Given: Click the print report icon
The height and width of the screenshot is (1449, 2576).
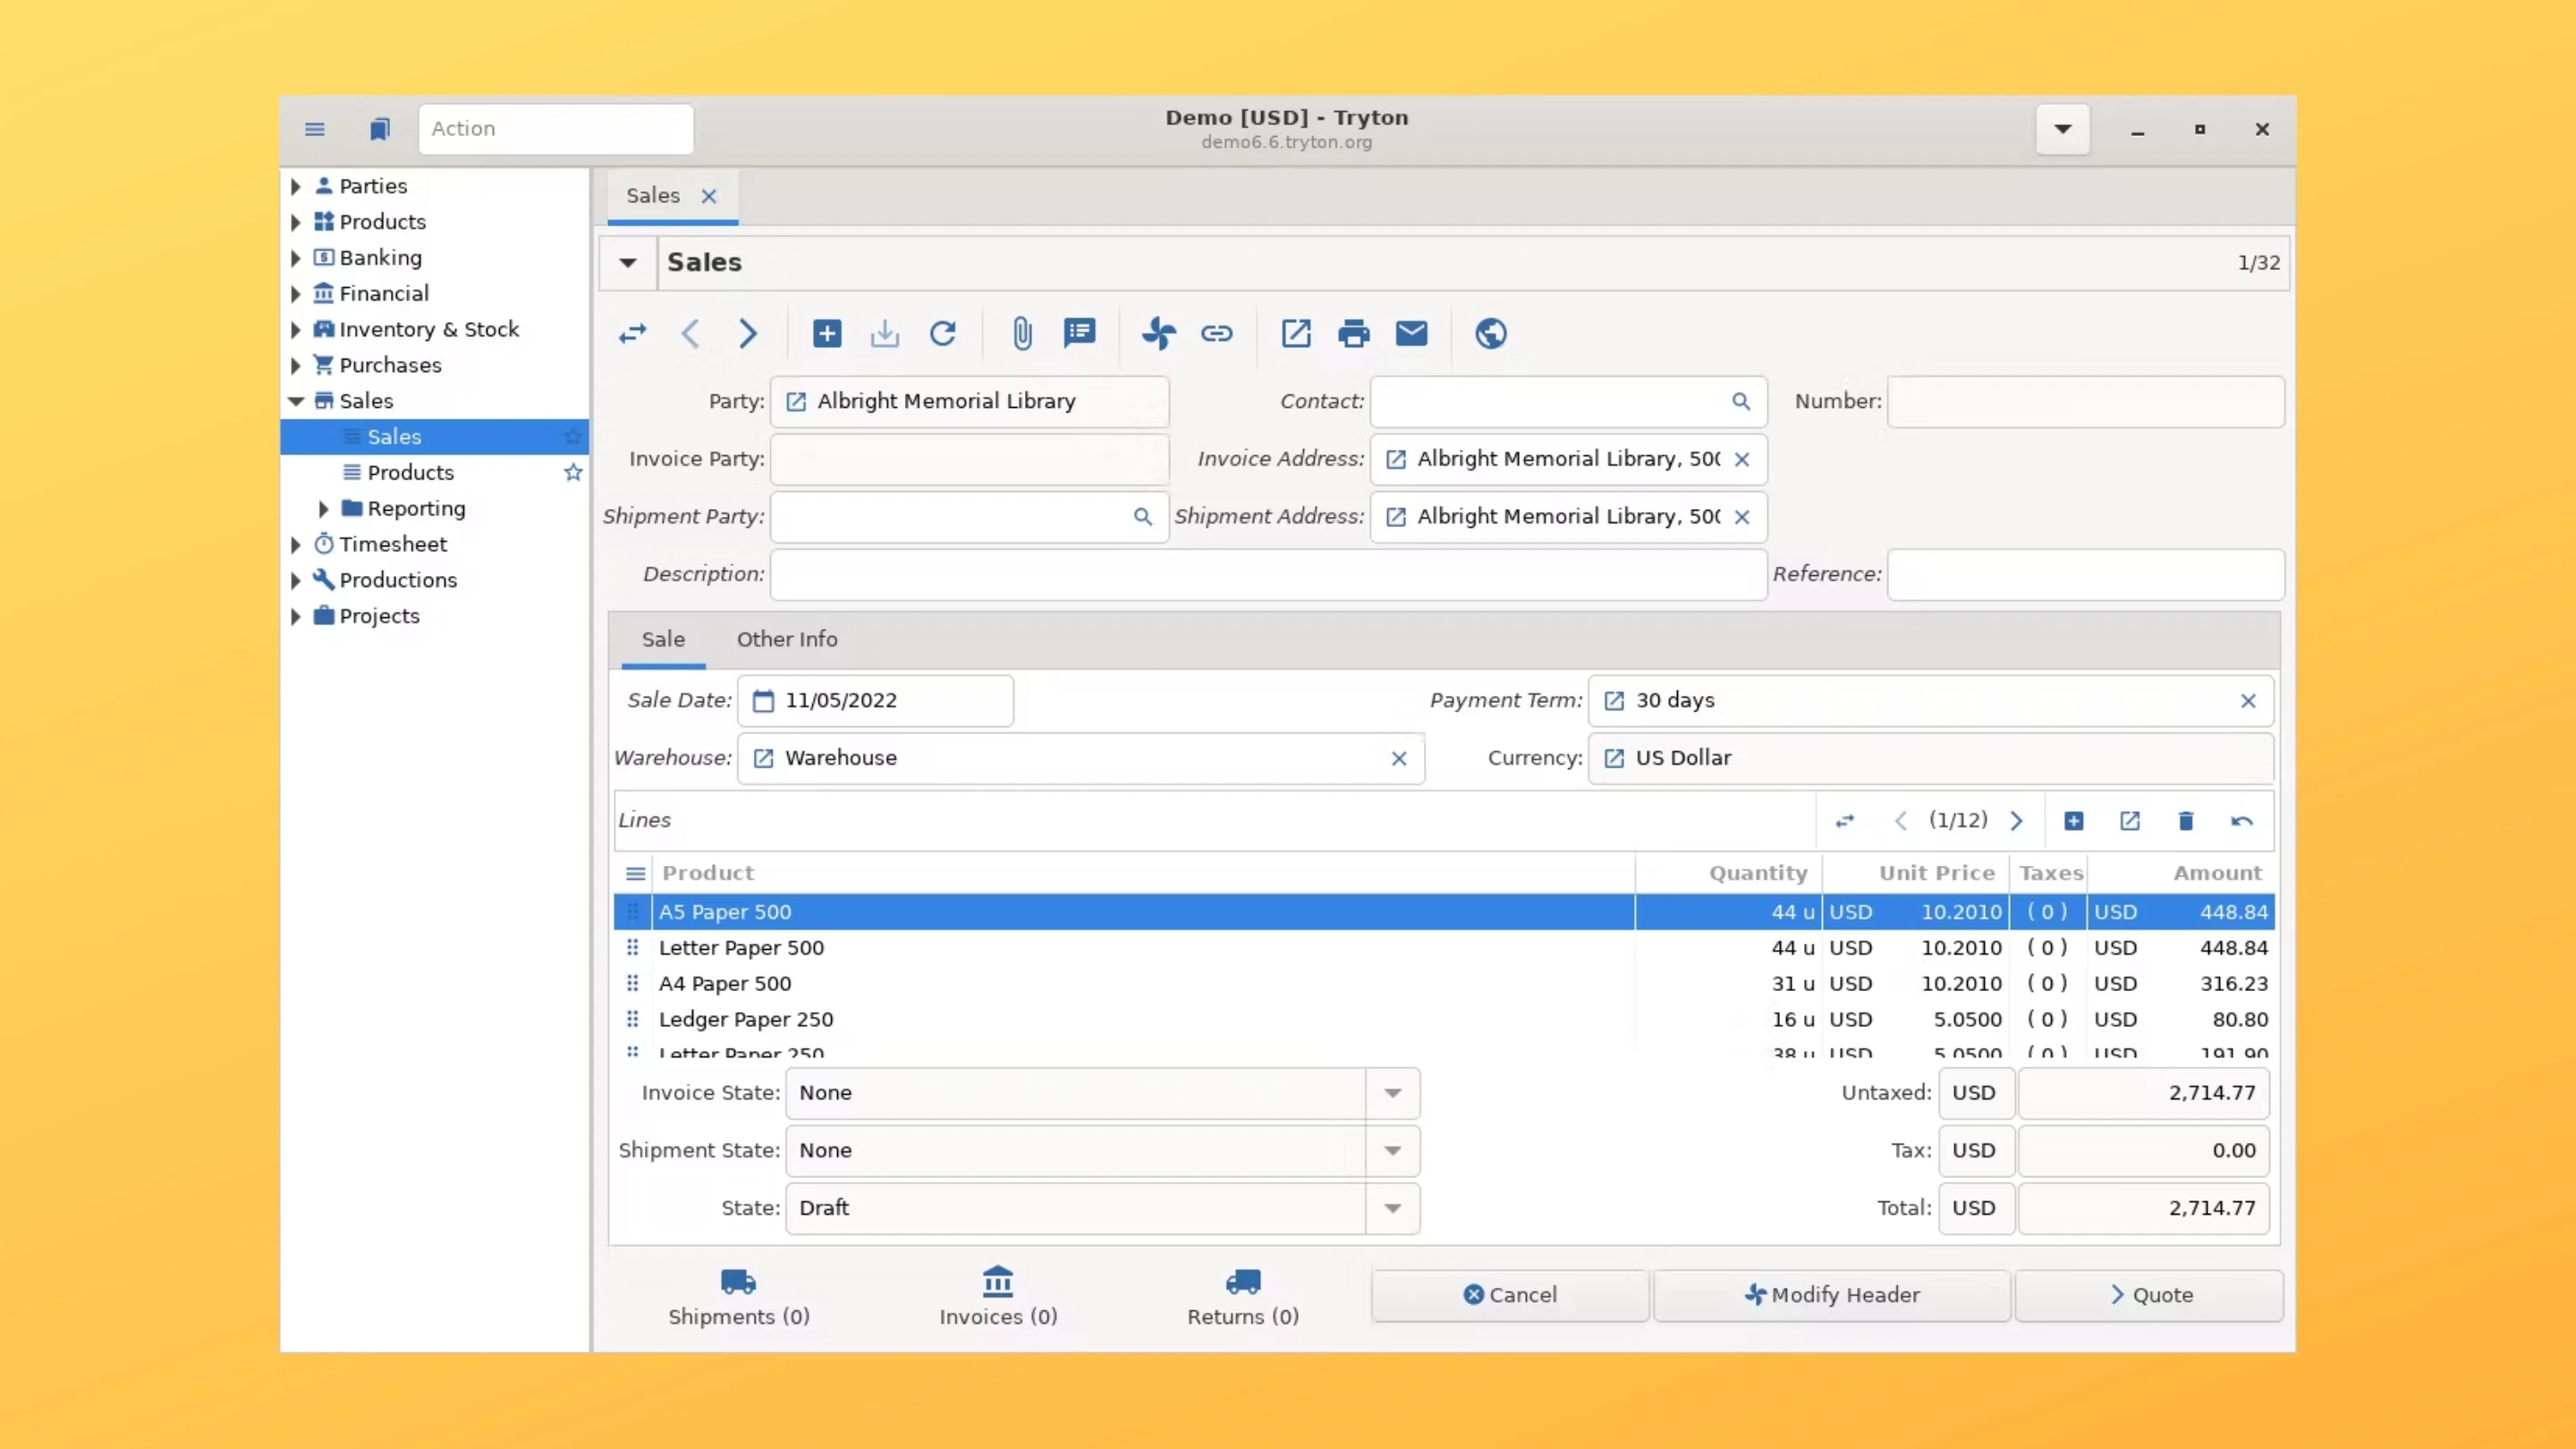Looking at the screenshot, I should 1353,333.
